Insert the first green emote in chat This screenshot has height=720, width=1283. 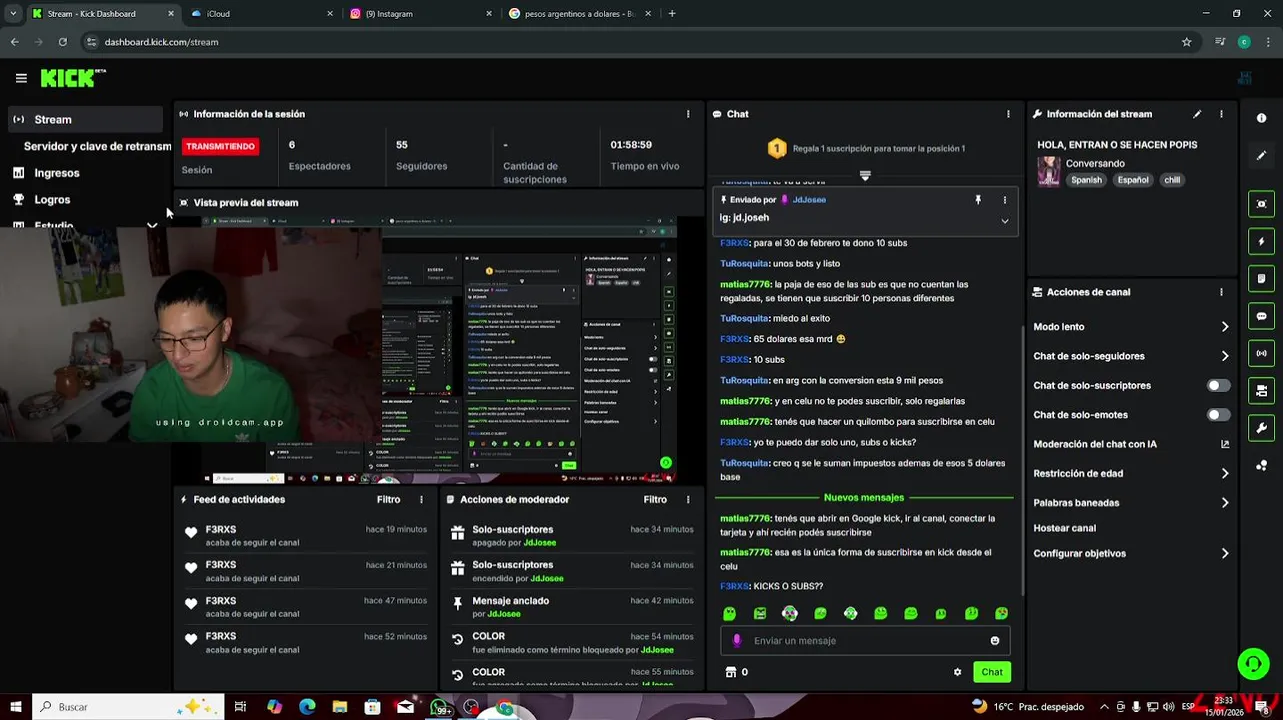tap(729, 613)
